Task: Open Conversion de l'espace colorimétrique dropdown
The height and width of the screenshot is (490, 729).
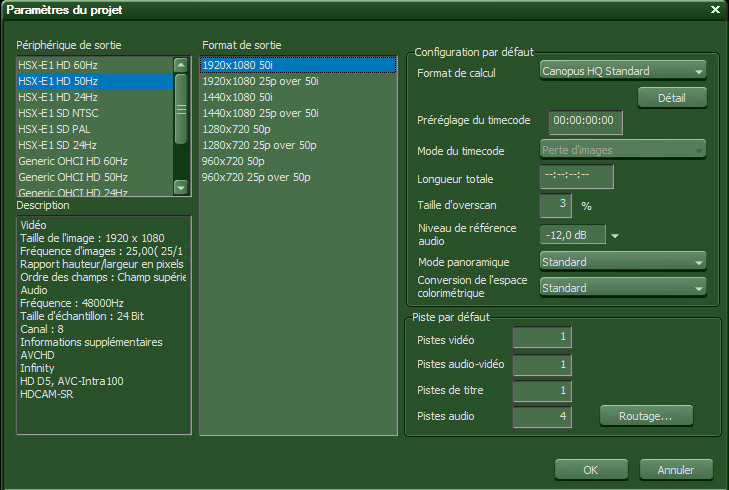Action: point(623,288)
